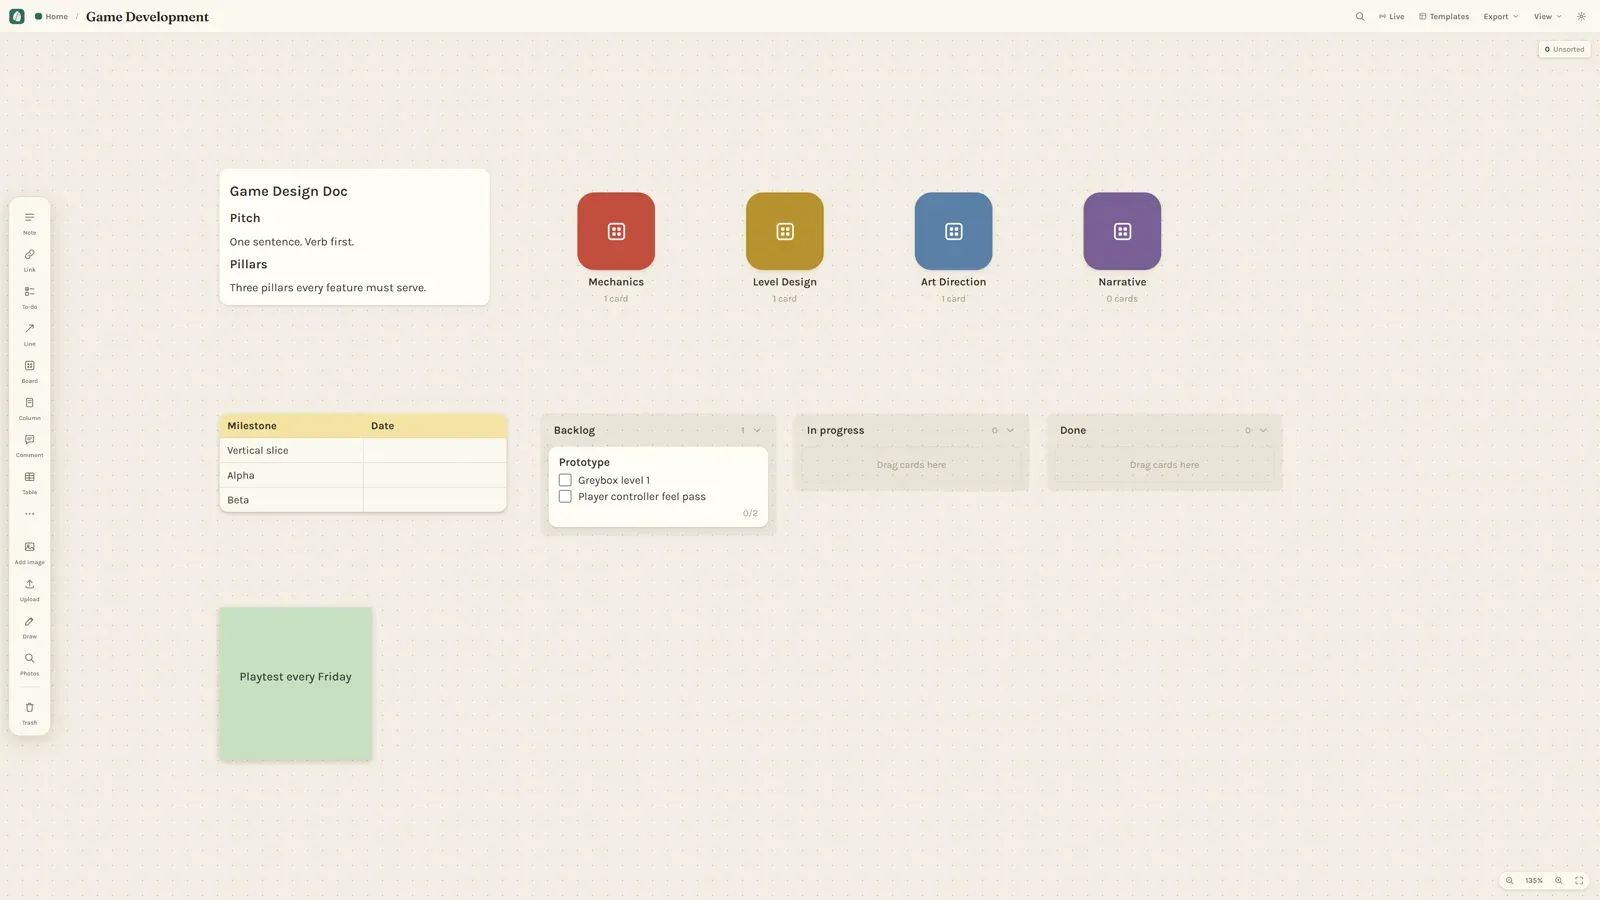The image size is (1600, 900).
Task: Click the Upload tool in sidebar
Action: click(29, 589)
